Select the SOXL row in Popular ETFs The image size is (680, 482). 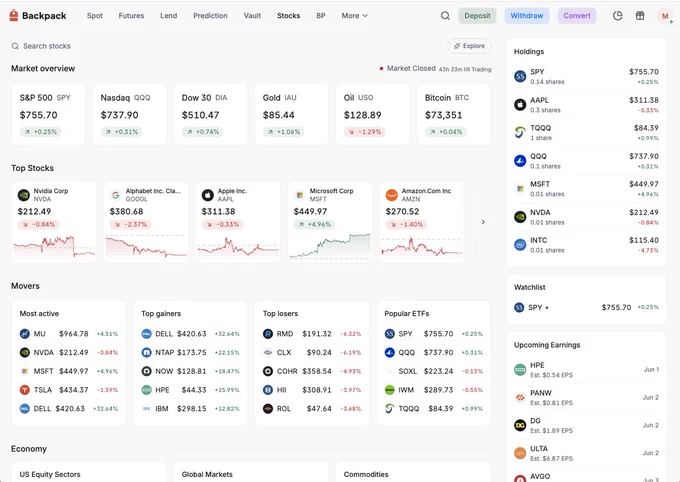click(434, 371)
